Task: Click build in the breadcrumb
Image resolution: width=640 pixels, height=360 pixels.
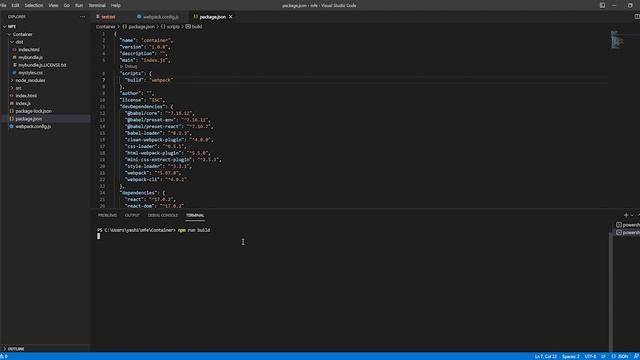Action: [x=197, y=27]
